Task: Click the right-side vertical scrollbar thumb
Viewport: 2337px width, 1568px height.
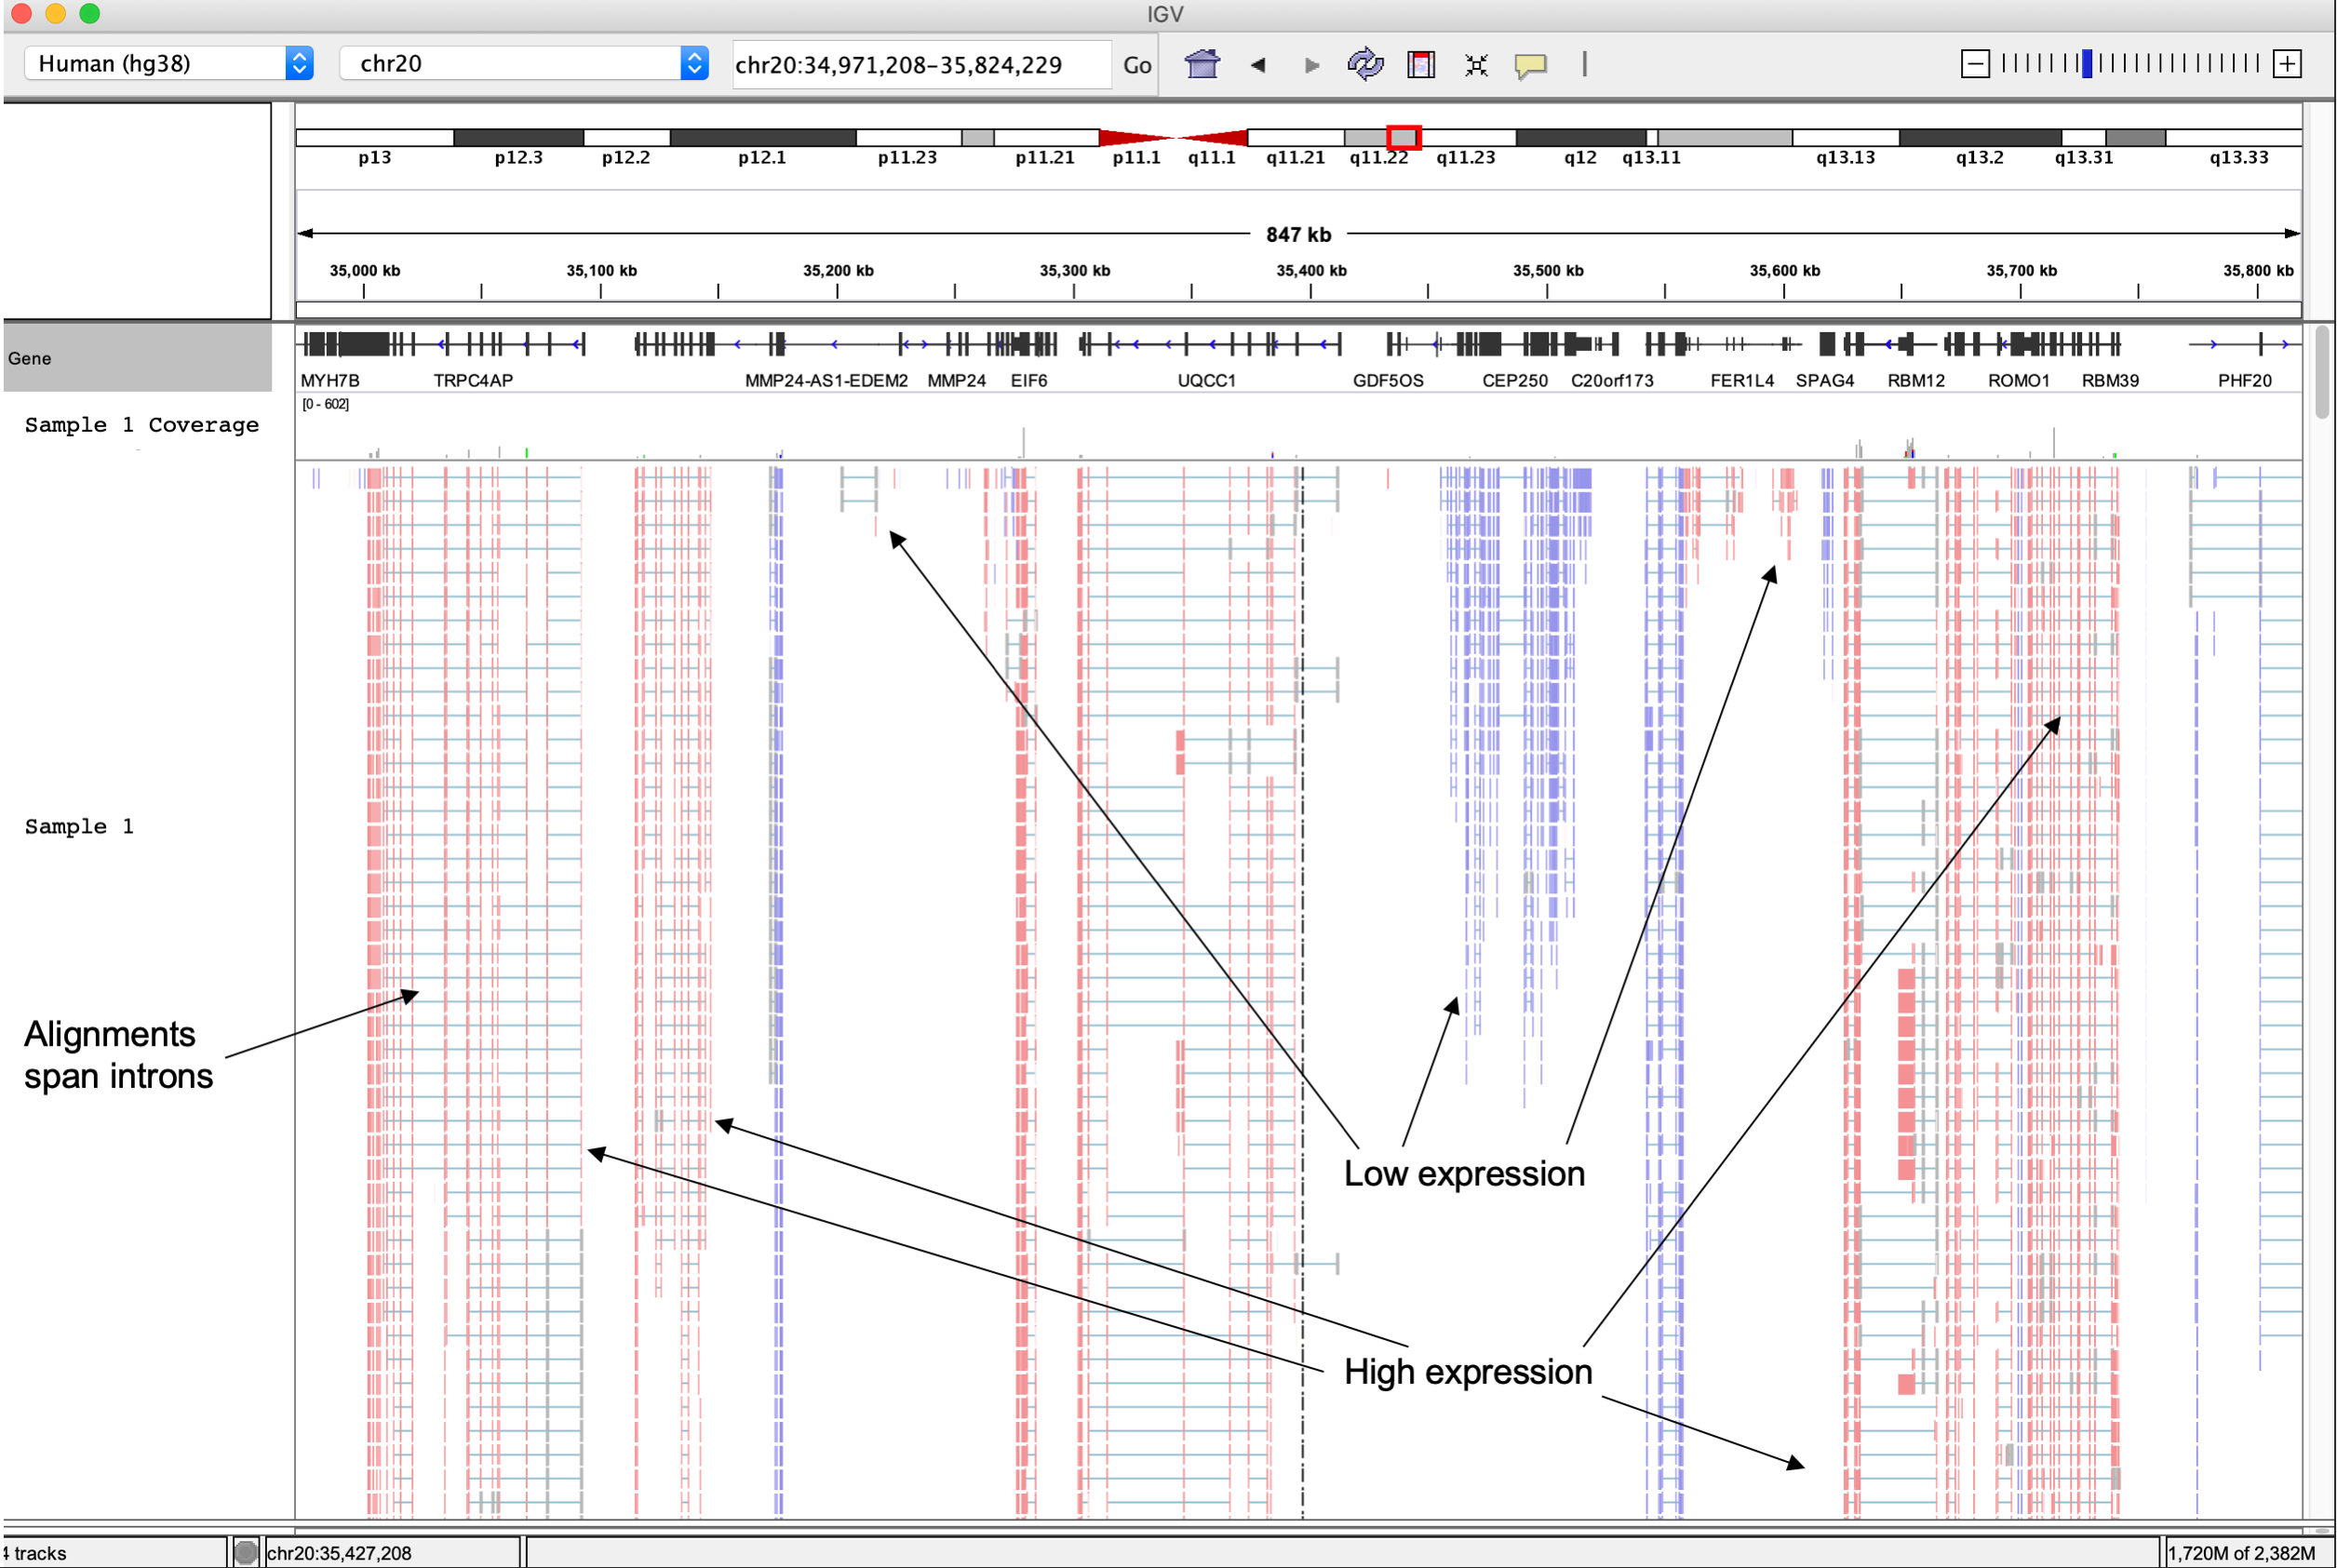Action: (x=2322, y=372)
